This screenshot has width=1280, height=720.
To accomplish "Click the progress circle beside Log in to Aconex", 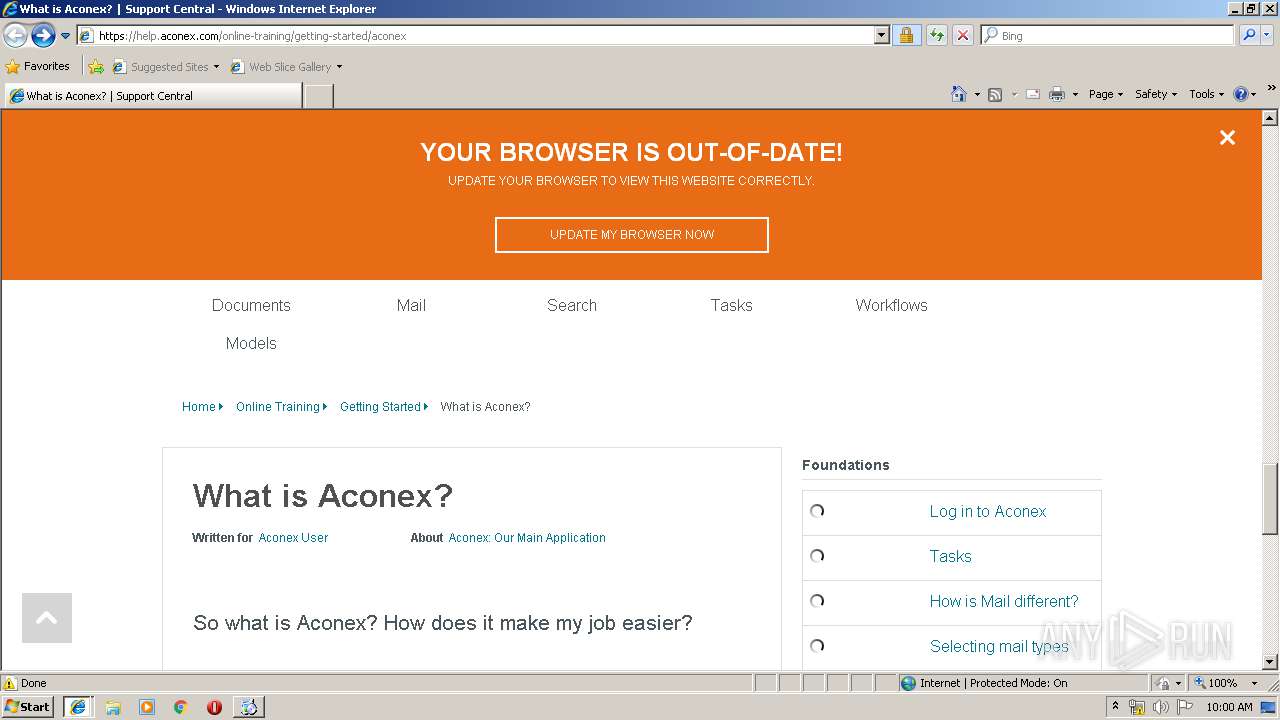I will click(x=817, y=511).
